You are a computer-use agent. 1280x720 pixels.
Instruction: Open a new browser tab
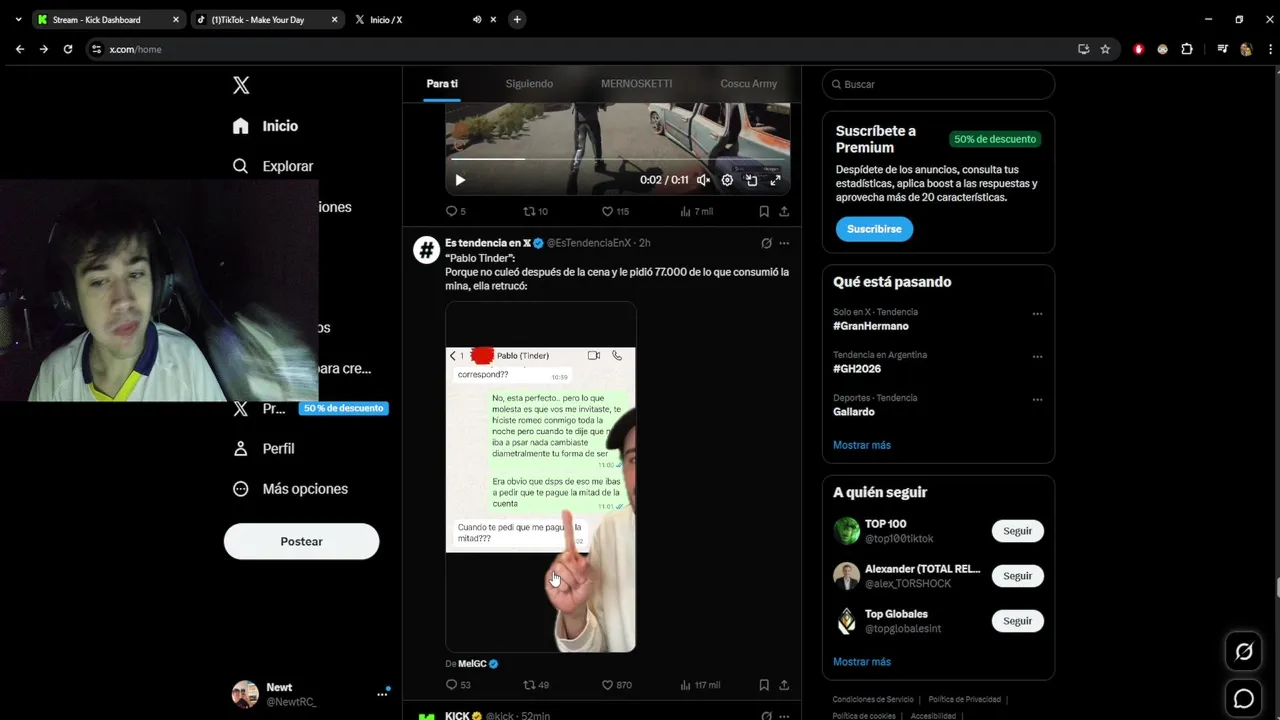pyautogui.click(x=517, y=19)
